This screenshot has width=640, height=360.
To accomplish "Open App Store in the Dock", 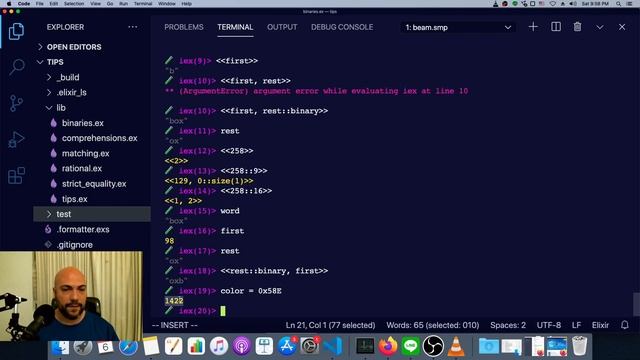I will (x=287, y=347).
